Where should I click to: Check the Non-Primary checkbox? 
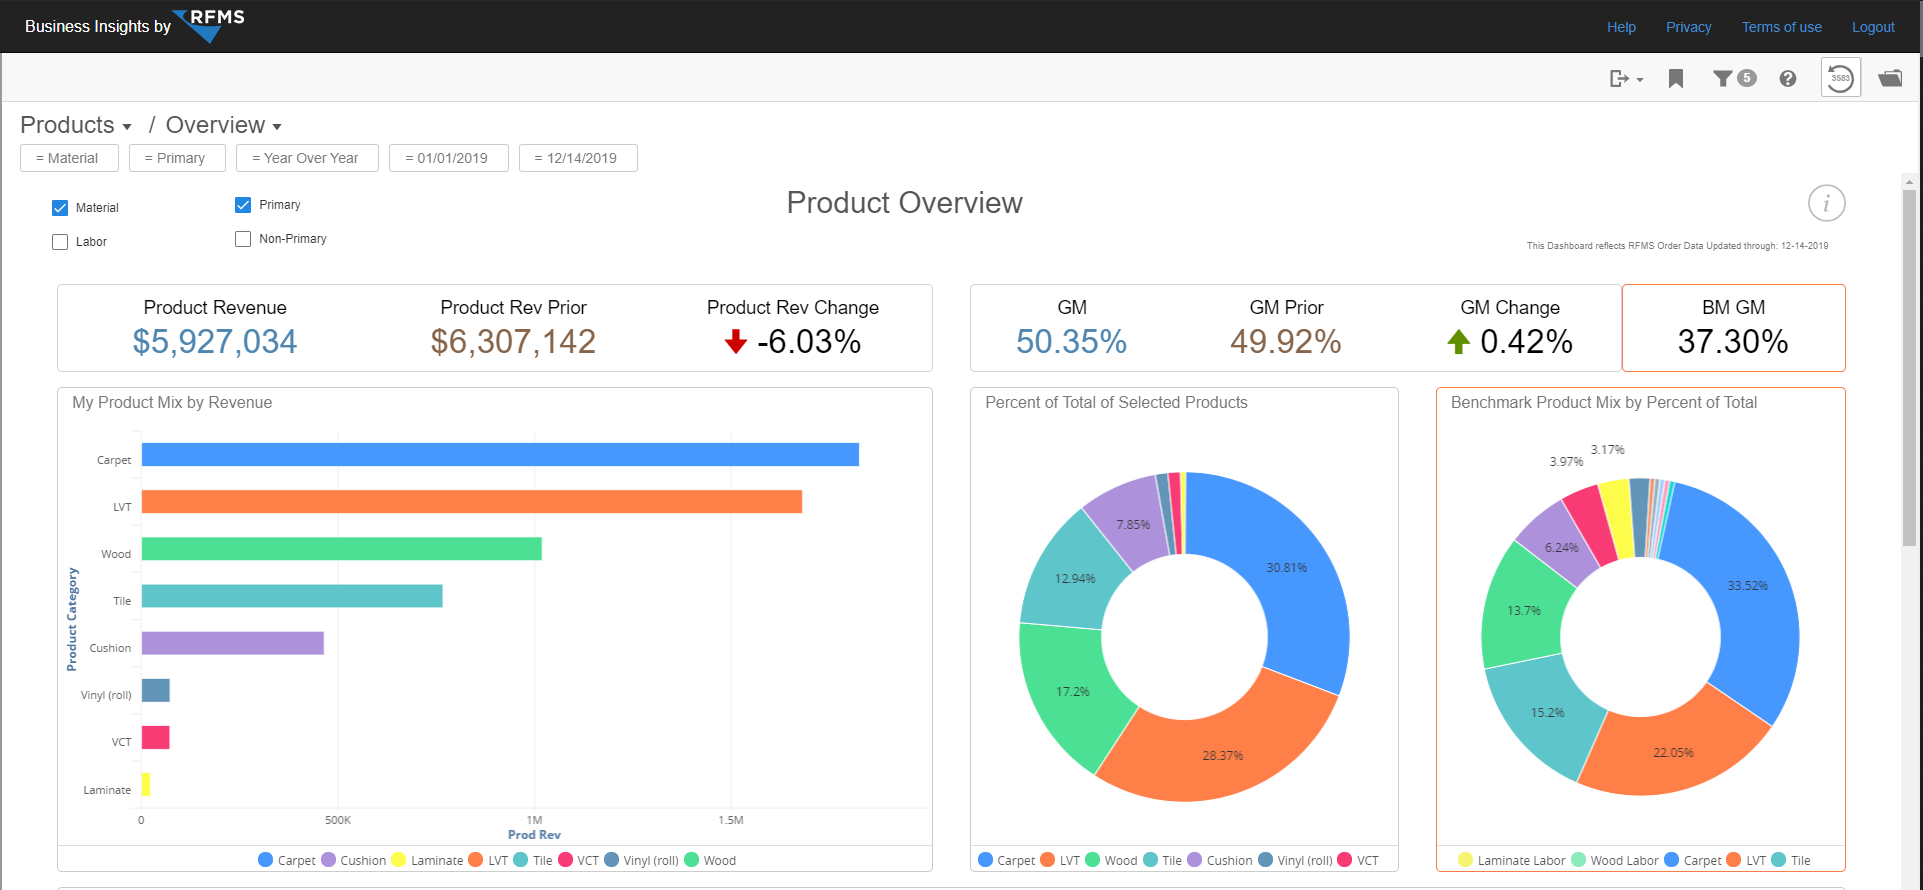coord(243,239)
